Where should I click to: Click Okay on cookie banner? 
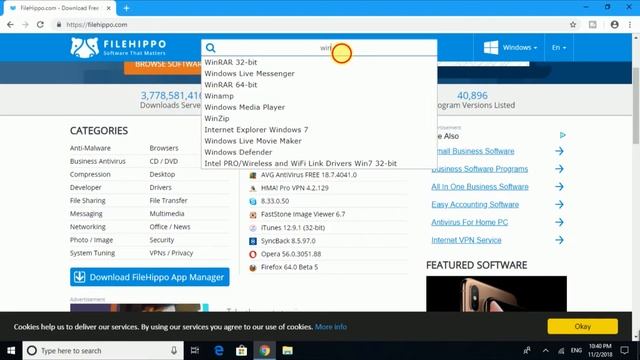click(x=582, y=327)
